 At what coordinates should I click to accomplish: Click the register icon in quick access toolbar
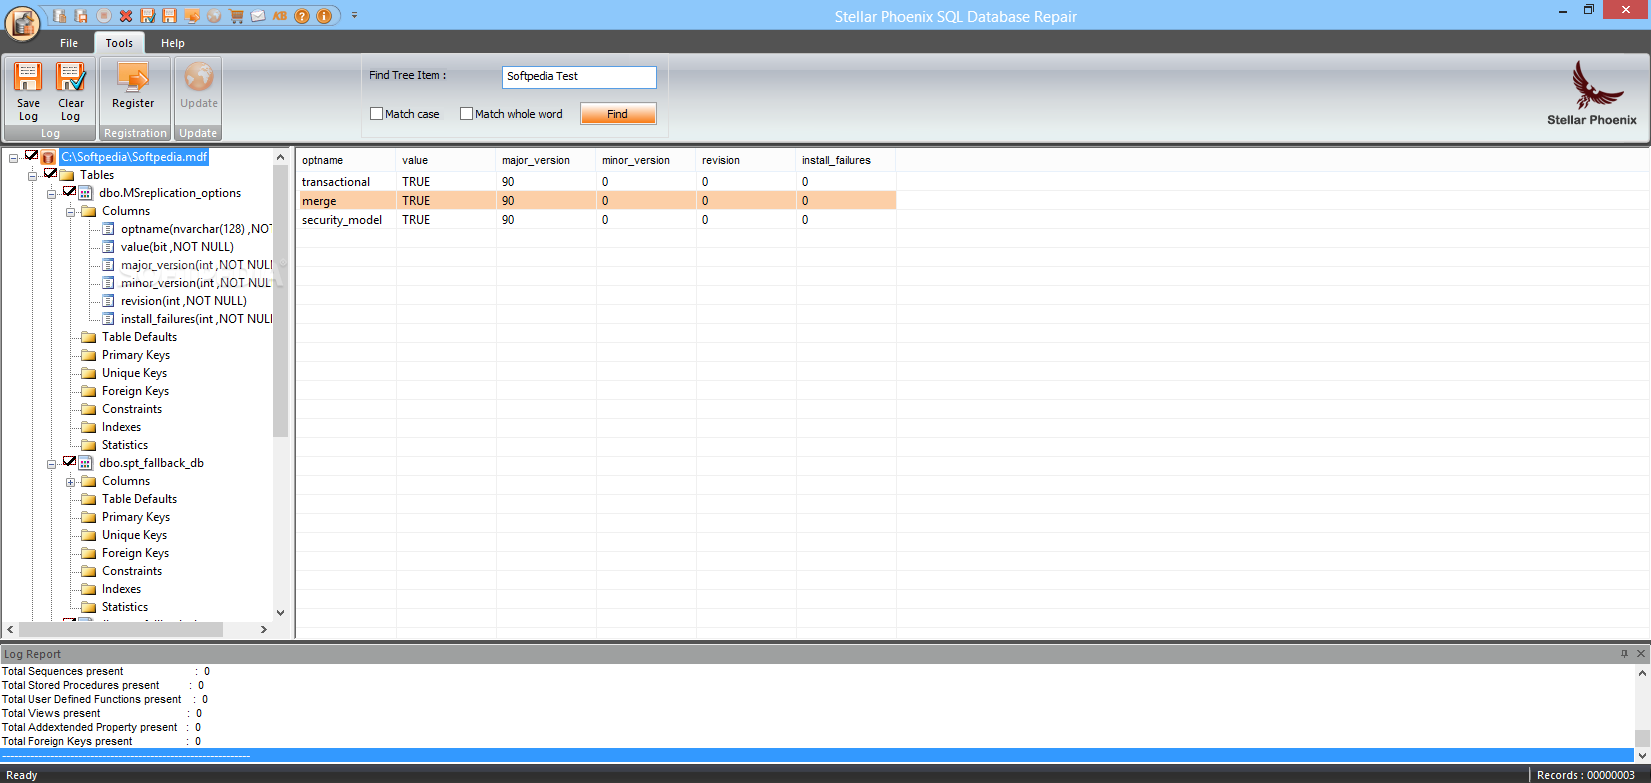[x=192, y=16]
